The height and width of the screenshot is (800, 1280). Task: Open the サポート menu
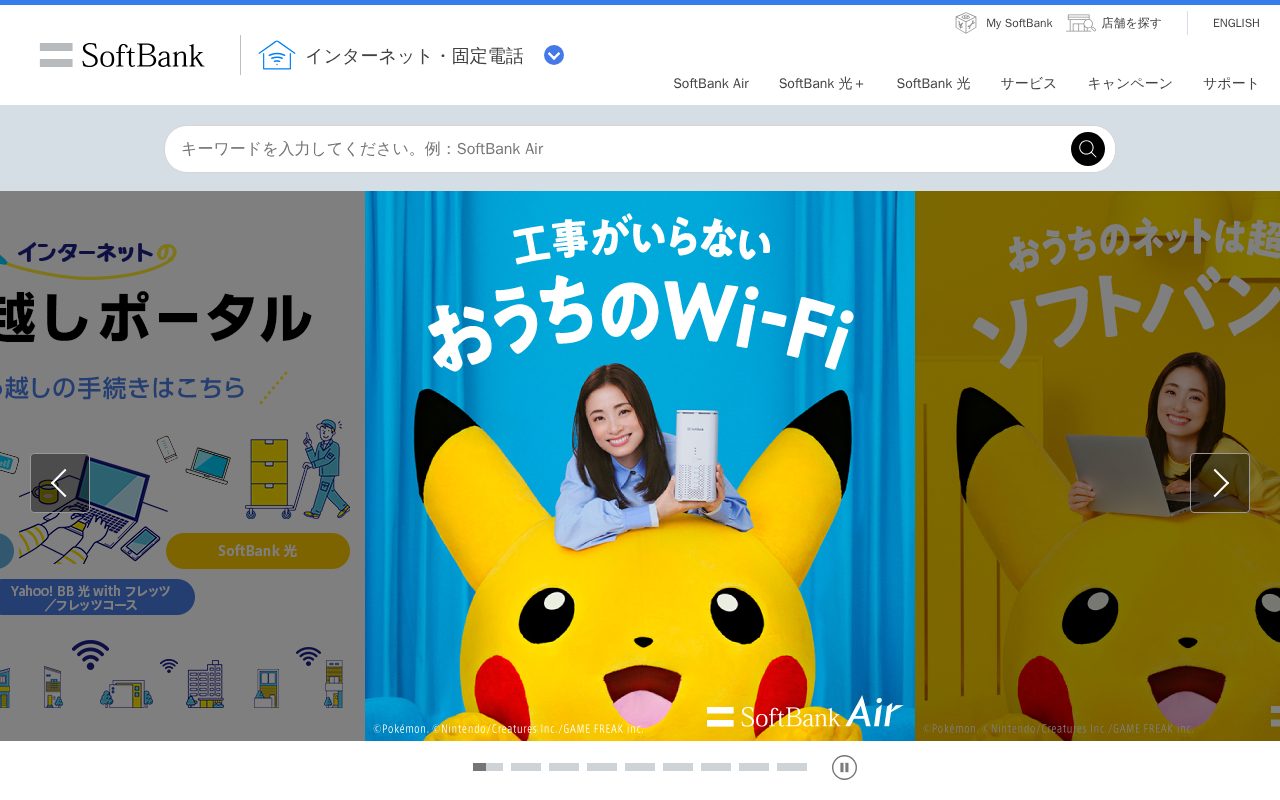click(1231, 83)
